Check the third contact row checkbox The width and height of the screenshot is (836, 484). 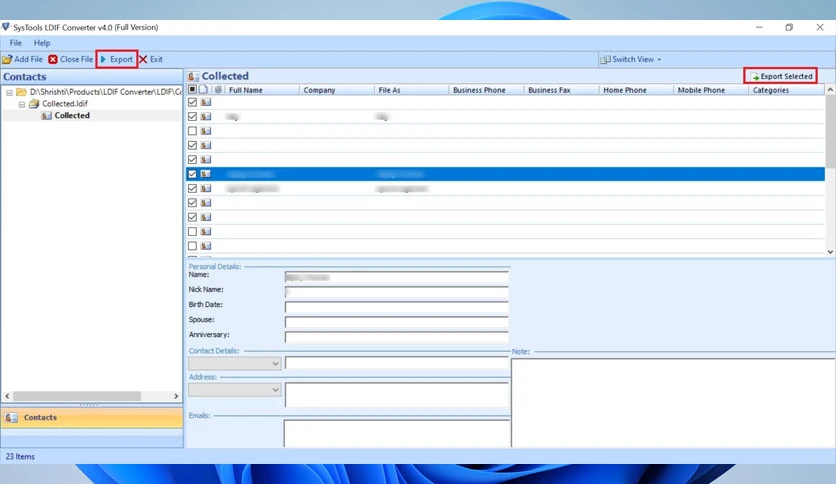click(192, 131)
